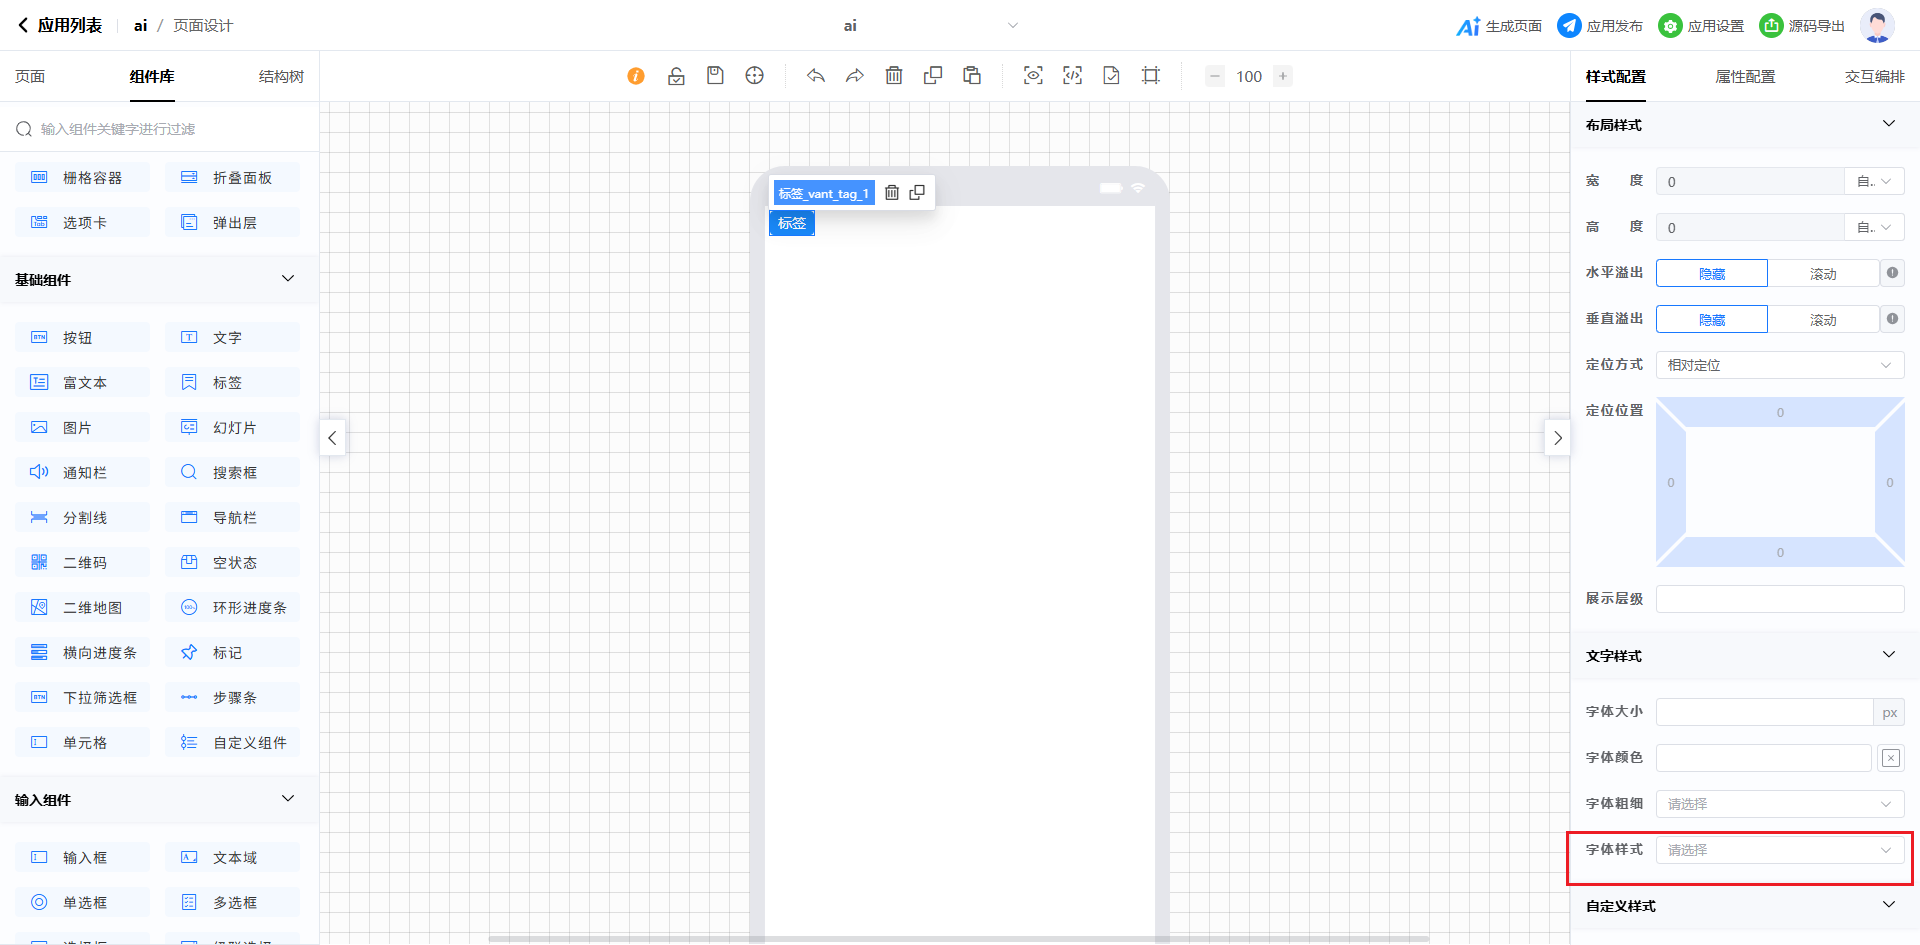Open the 定位方式 dropdown
The image size is (1920, 945).
1779,366
